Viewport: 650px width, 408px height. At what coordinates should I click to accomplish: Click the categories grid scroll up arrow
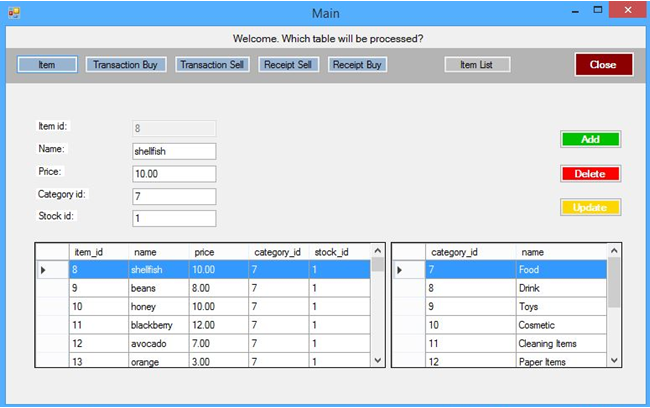(614, 251)
